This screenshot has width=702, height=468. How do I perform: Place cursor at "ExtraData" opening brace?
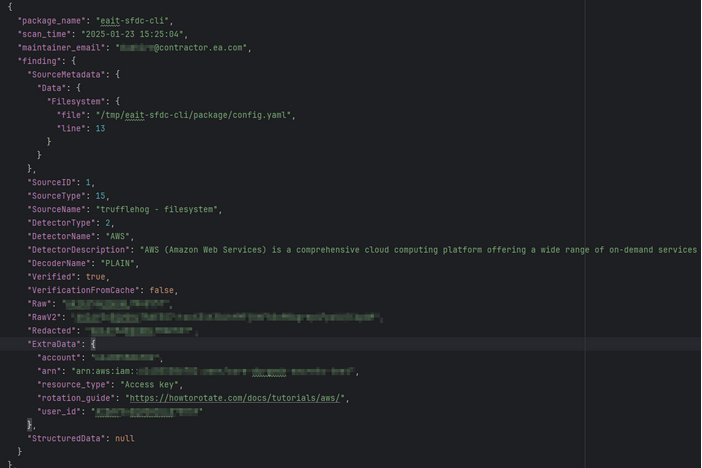[x=93, y=344]
